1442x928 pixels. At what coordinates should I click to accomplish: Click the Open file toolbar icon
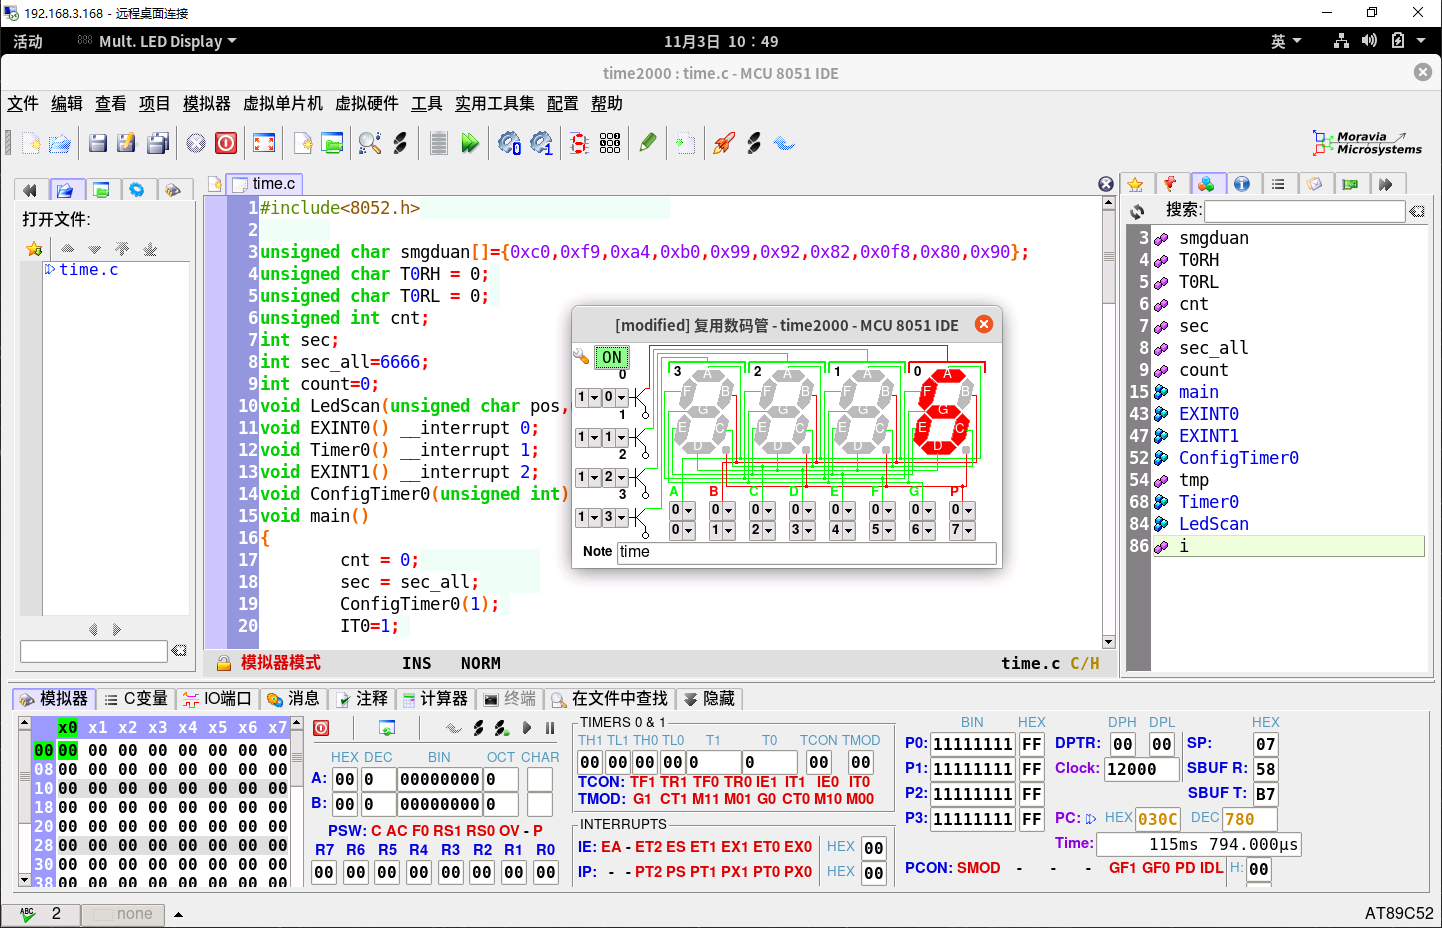pyautogui.click(x=60, y=144)
